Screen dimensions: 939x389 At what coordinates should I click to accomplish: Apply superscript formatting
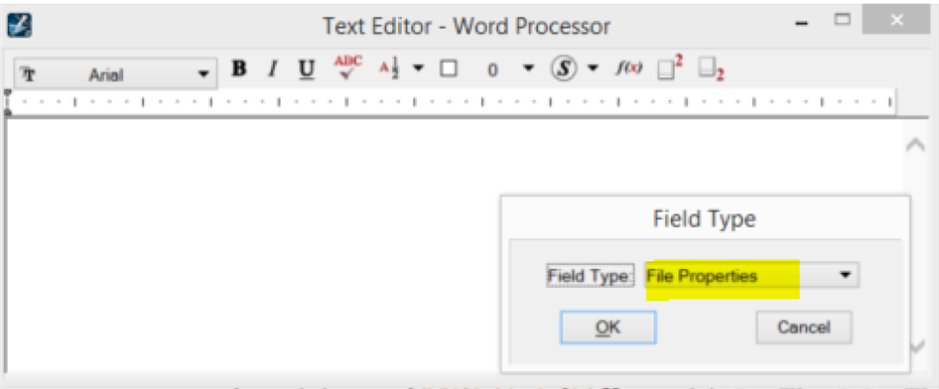click(670, 68)
